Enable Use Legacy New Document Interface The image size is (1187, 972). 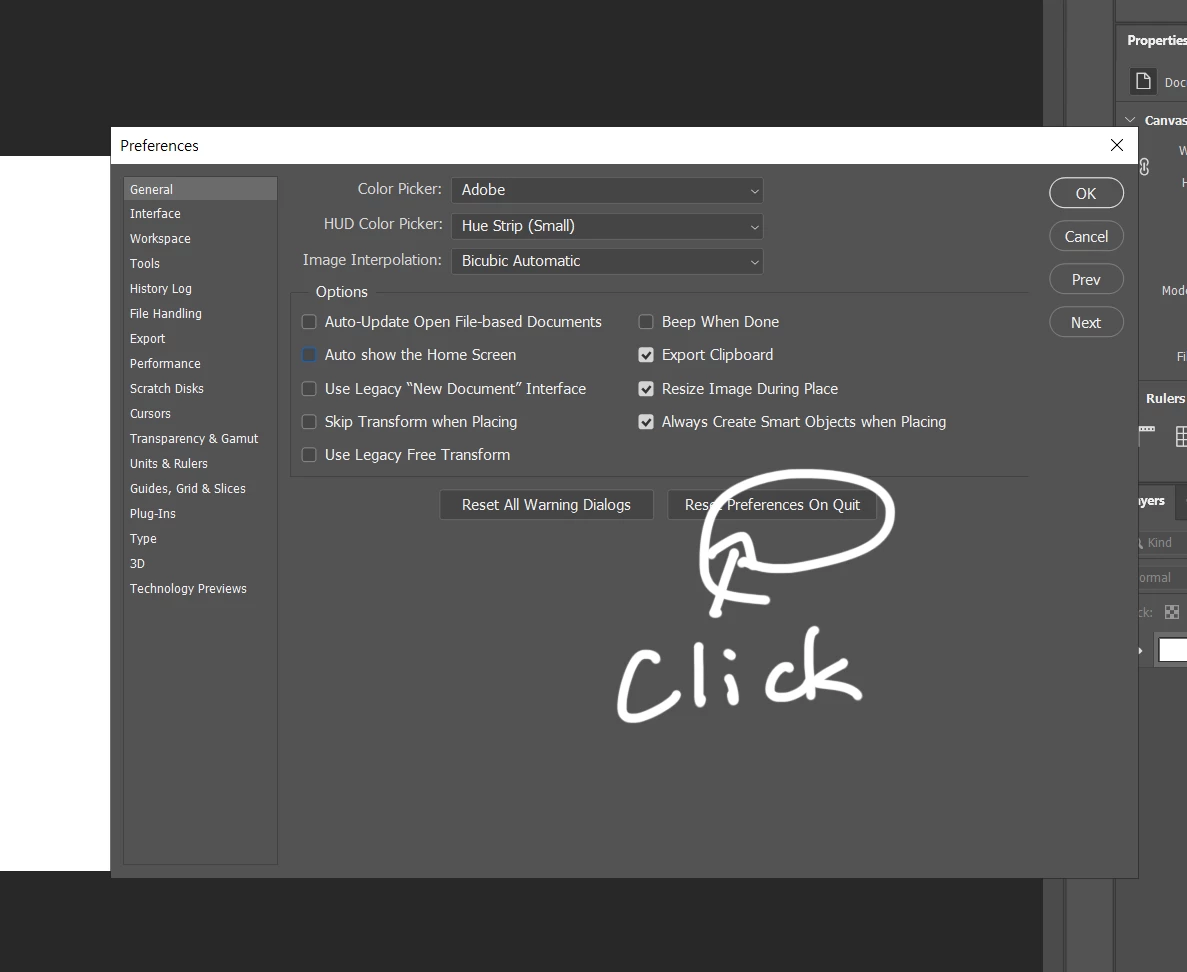point(309,389)
